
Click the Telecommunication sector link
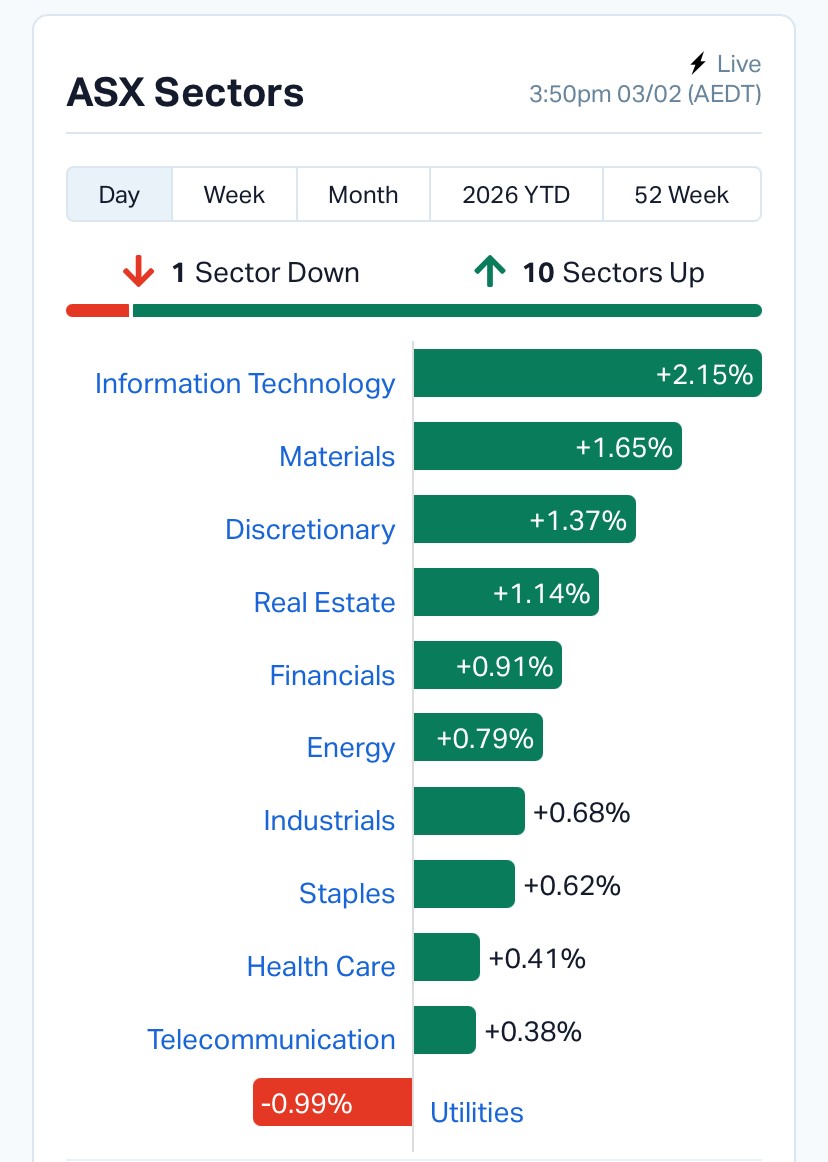point(271,1040)
